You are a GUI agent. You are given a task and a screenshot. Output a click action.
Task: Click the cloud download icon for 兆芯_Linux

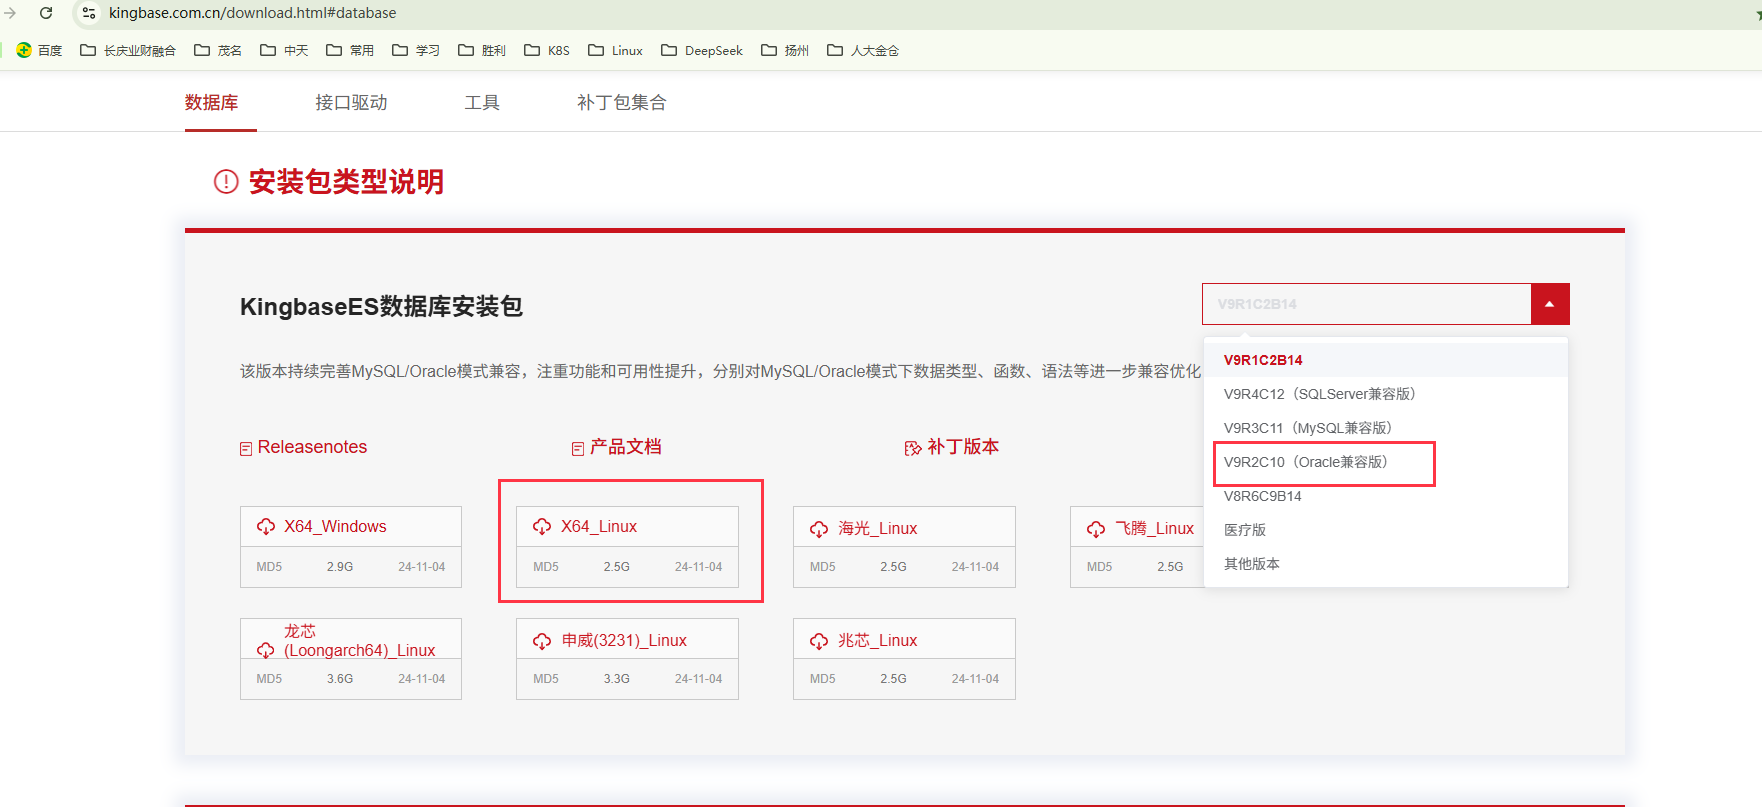pyautogui.click(x=819, y=641)
